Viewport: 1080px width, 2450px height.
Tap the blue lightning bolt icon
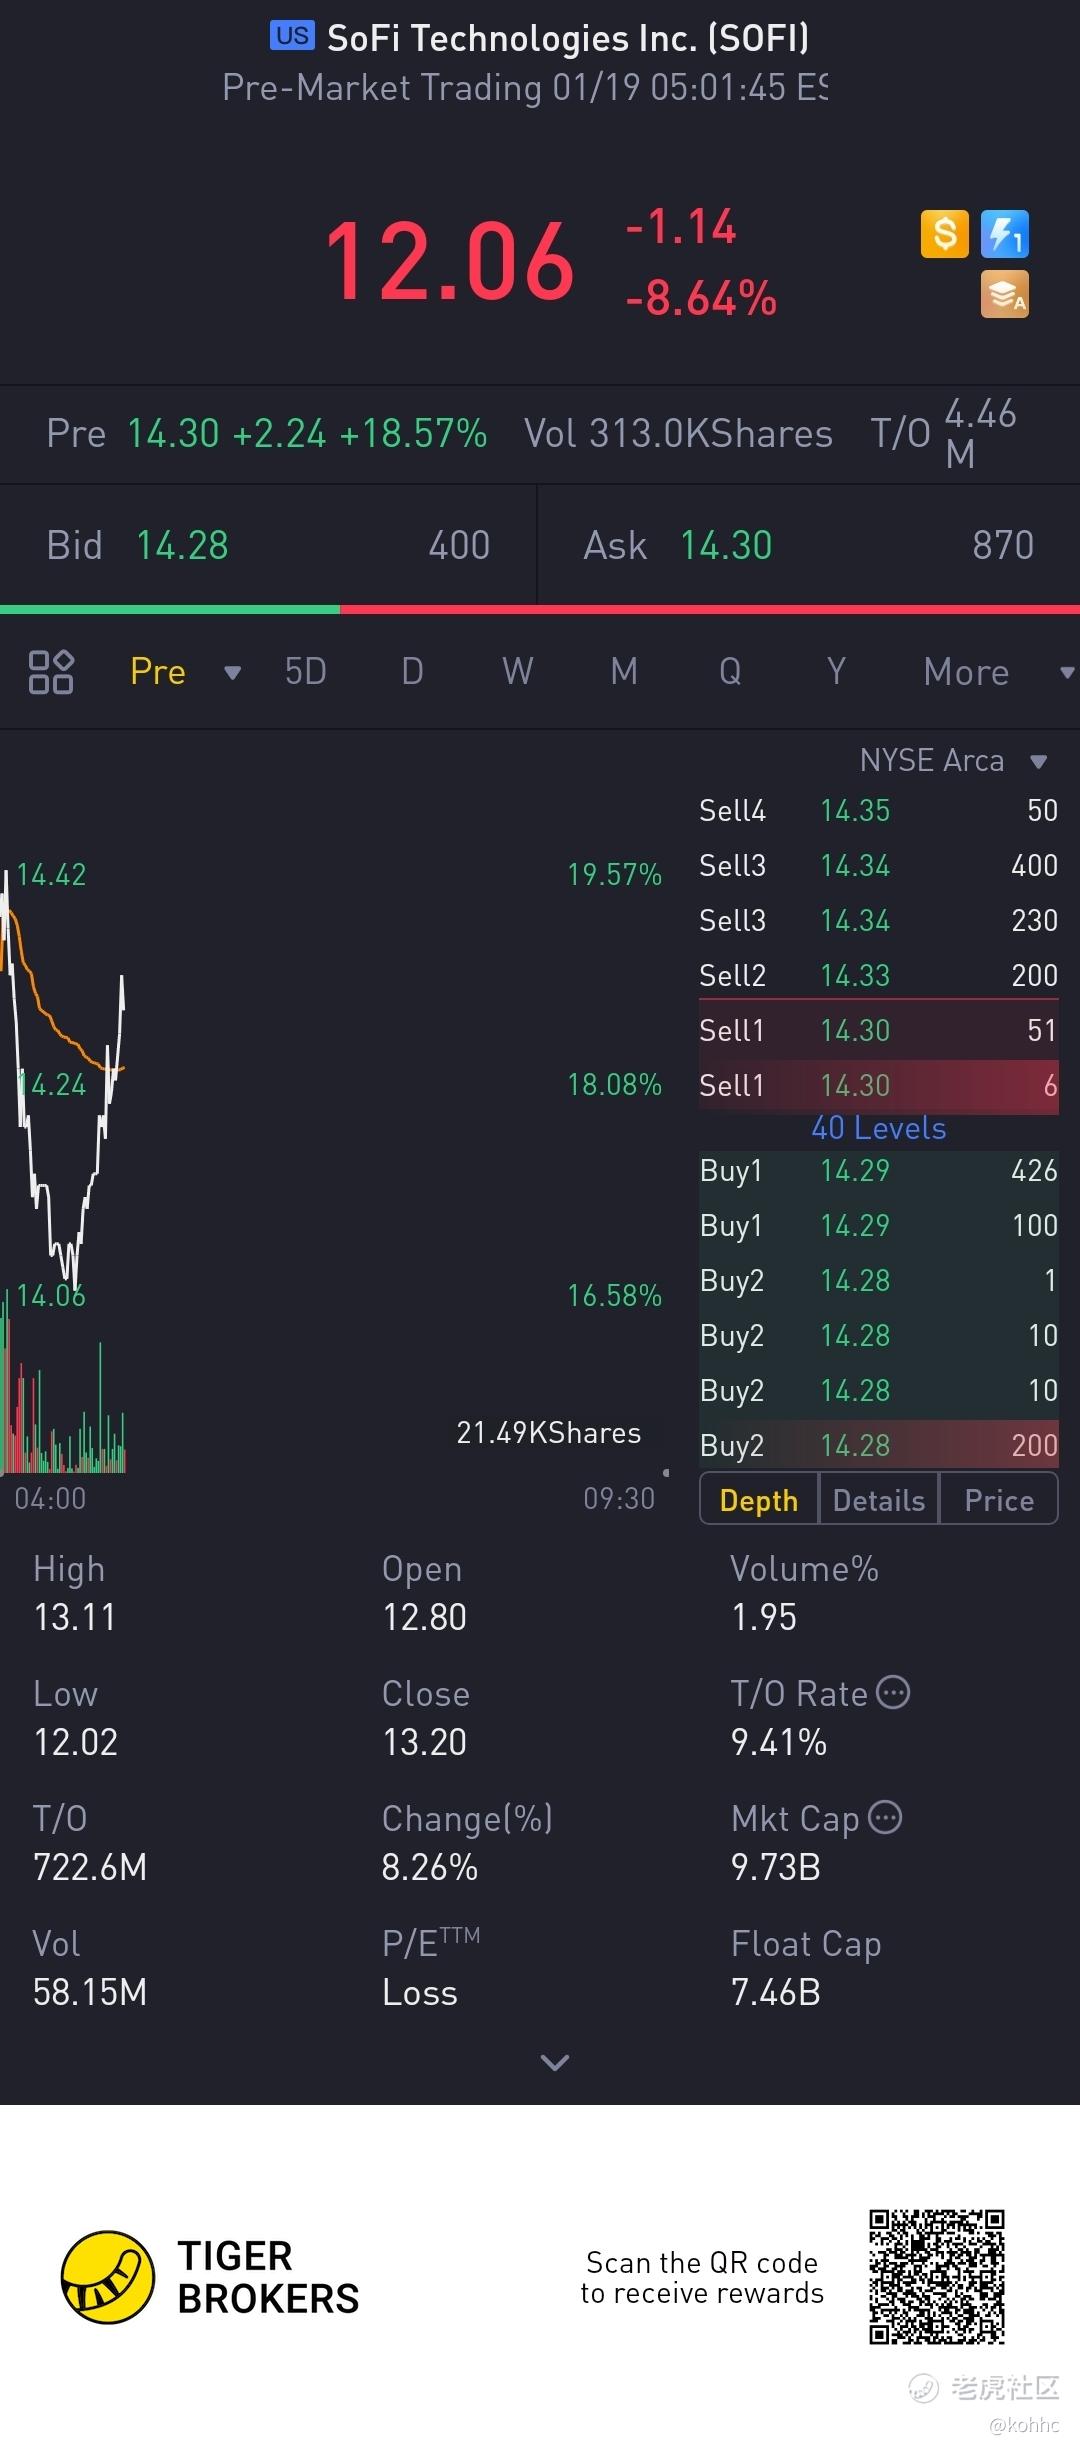pyautogui.click(x=1005, y=234)
